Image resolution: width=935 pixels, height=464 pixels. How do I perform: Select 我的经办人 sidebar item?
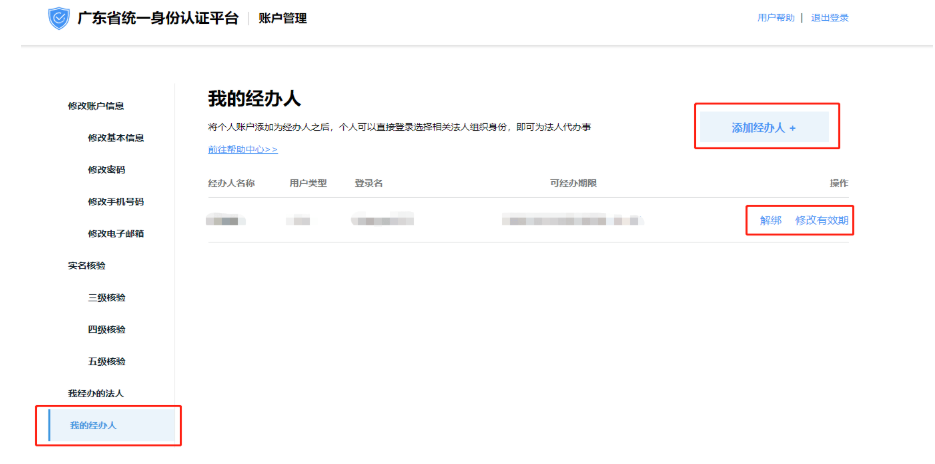93,426
